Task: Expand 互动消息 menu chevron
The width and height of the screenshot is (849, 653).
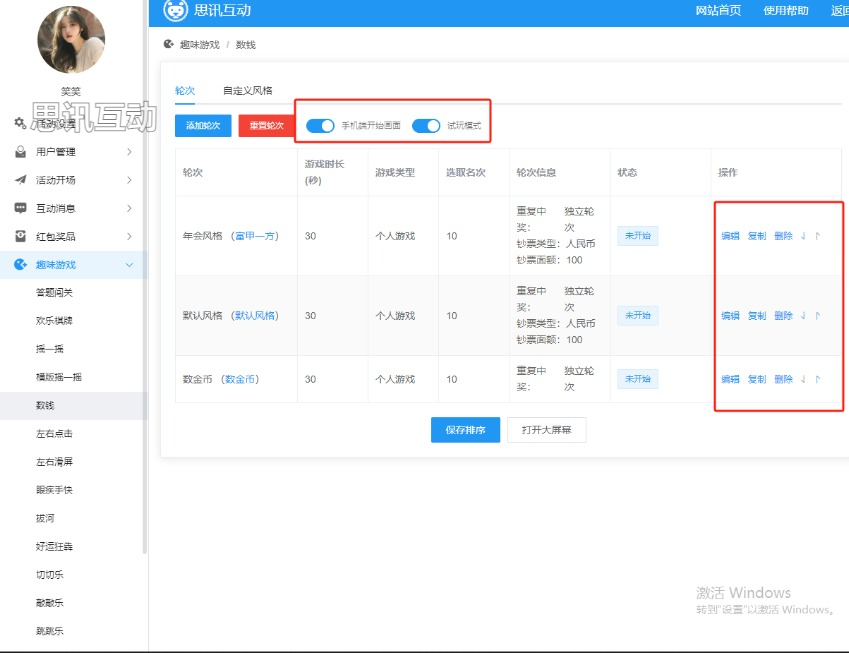Action: [129, 208]
